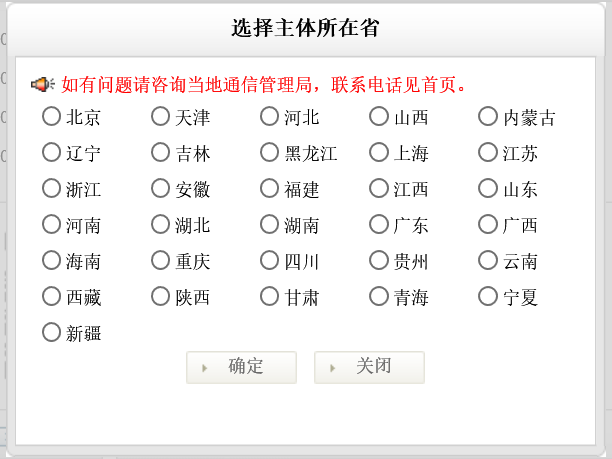
Task: Select the 广东 radio button
Action: (x=379, y=225)
